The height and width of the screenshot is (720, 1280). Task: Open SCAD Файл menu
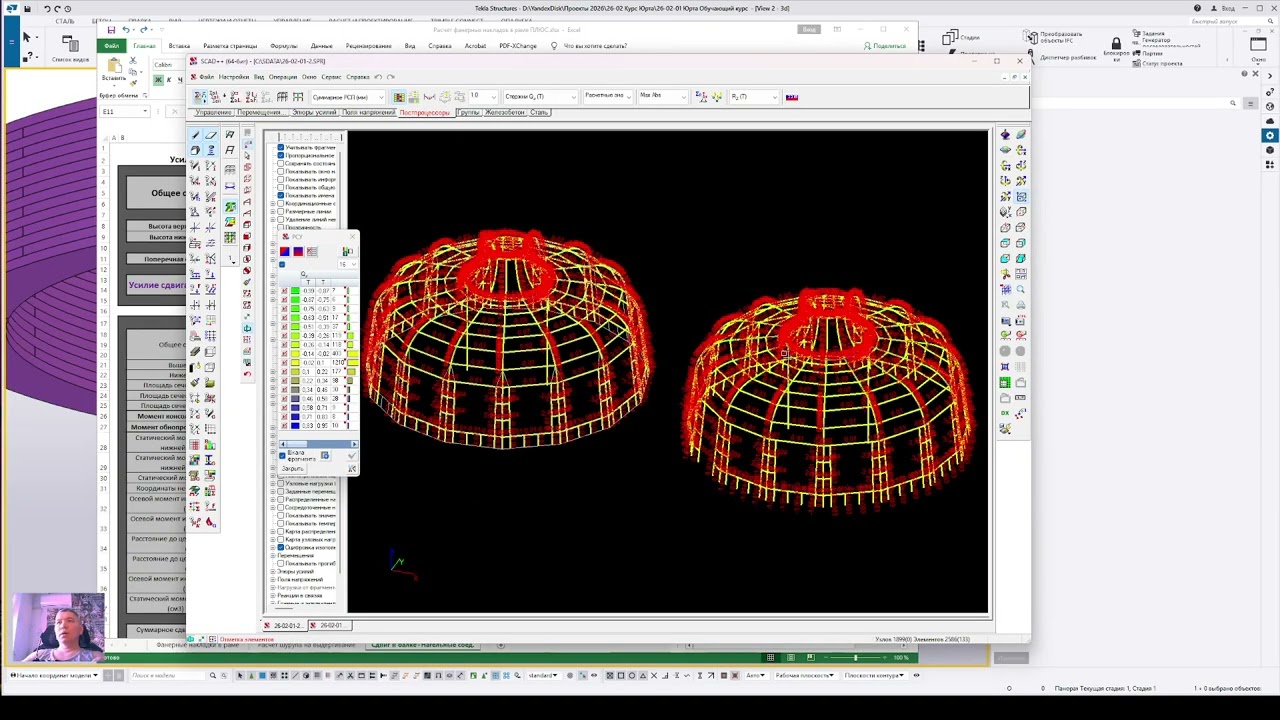click(x=206, y=77)
